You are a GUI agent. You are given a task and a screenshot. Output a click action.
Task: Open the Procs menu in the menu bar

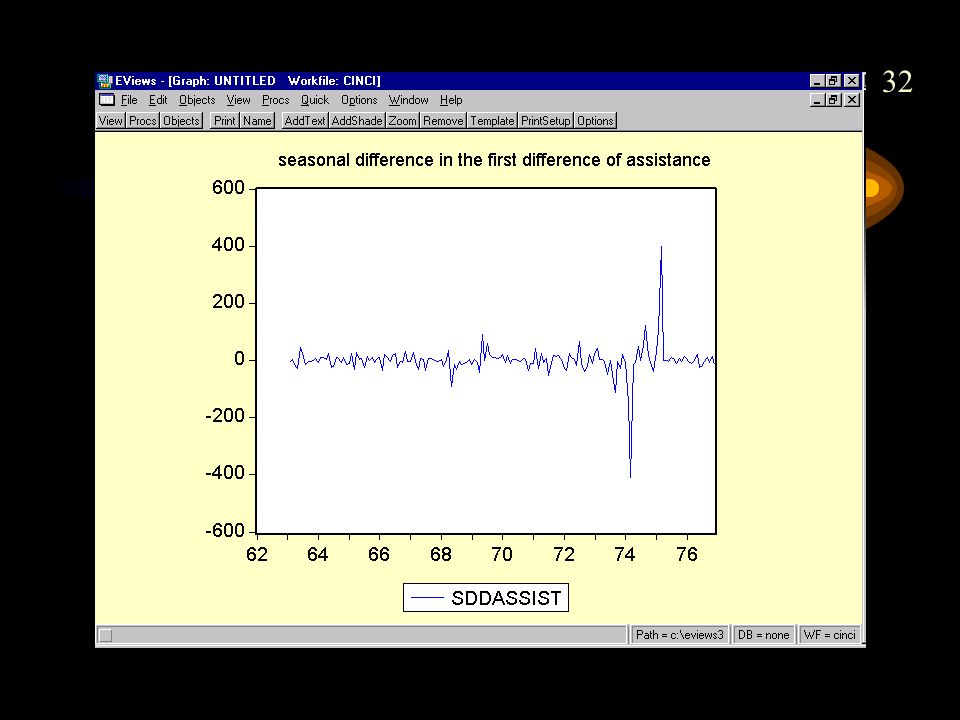[x=276, y=100]
